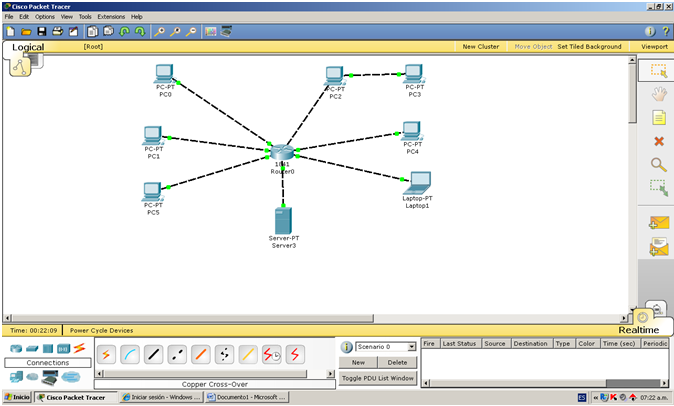Open the Activity Wizard icon
674x406 pixels.
(74, 31)
